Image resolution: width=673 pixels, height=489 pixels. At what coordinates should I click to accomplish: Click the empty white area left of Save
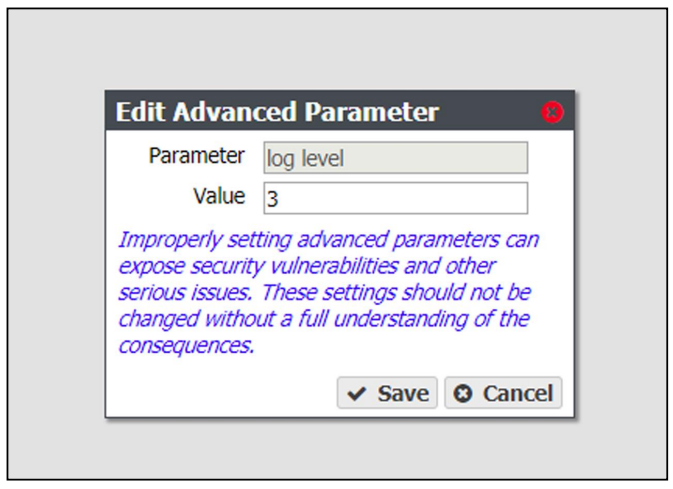pos(221,393)
